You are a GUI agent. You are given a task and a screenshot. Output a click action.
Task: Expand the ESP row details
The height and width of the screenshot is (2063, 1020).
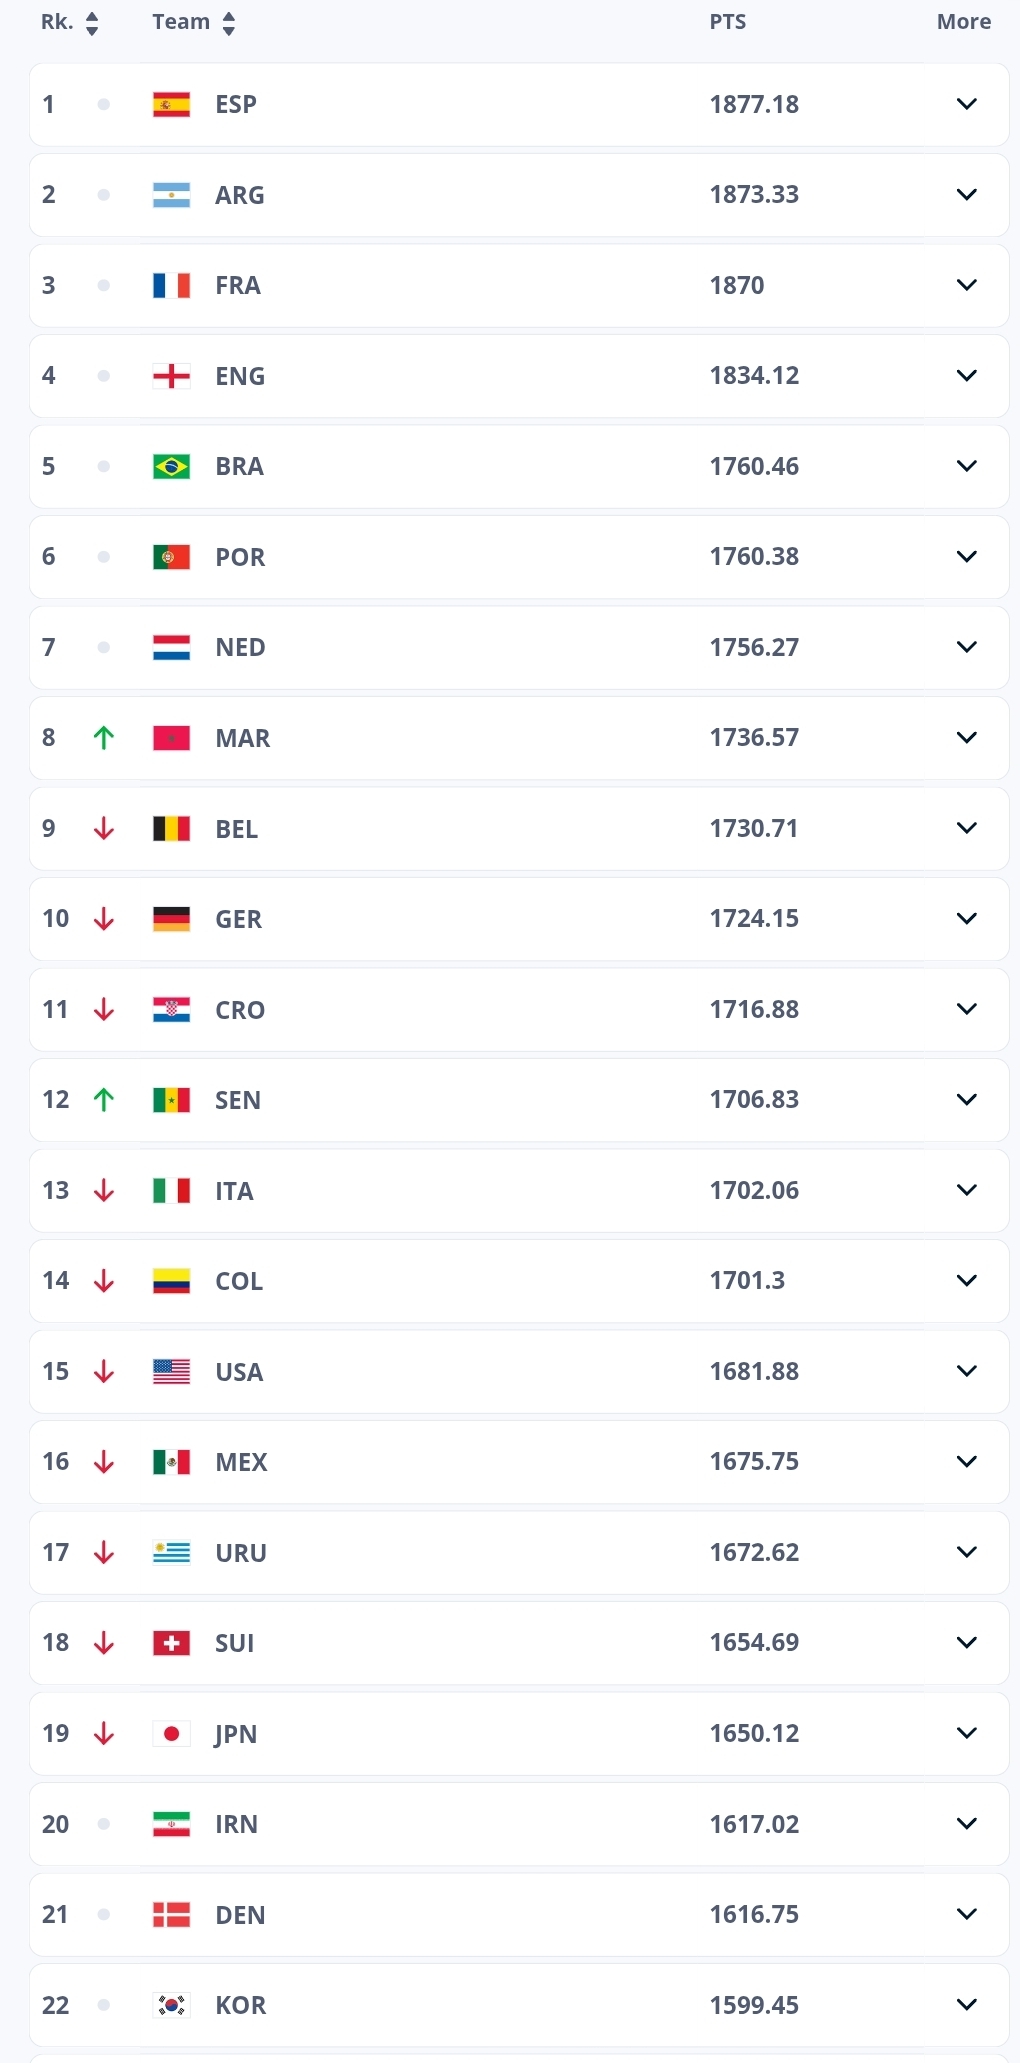click(966, 104)
